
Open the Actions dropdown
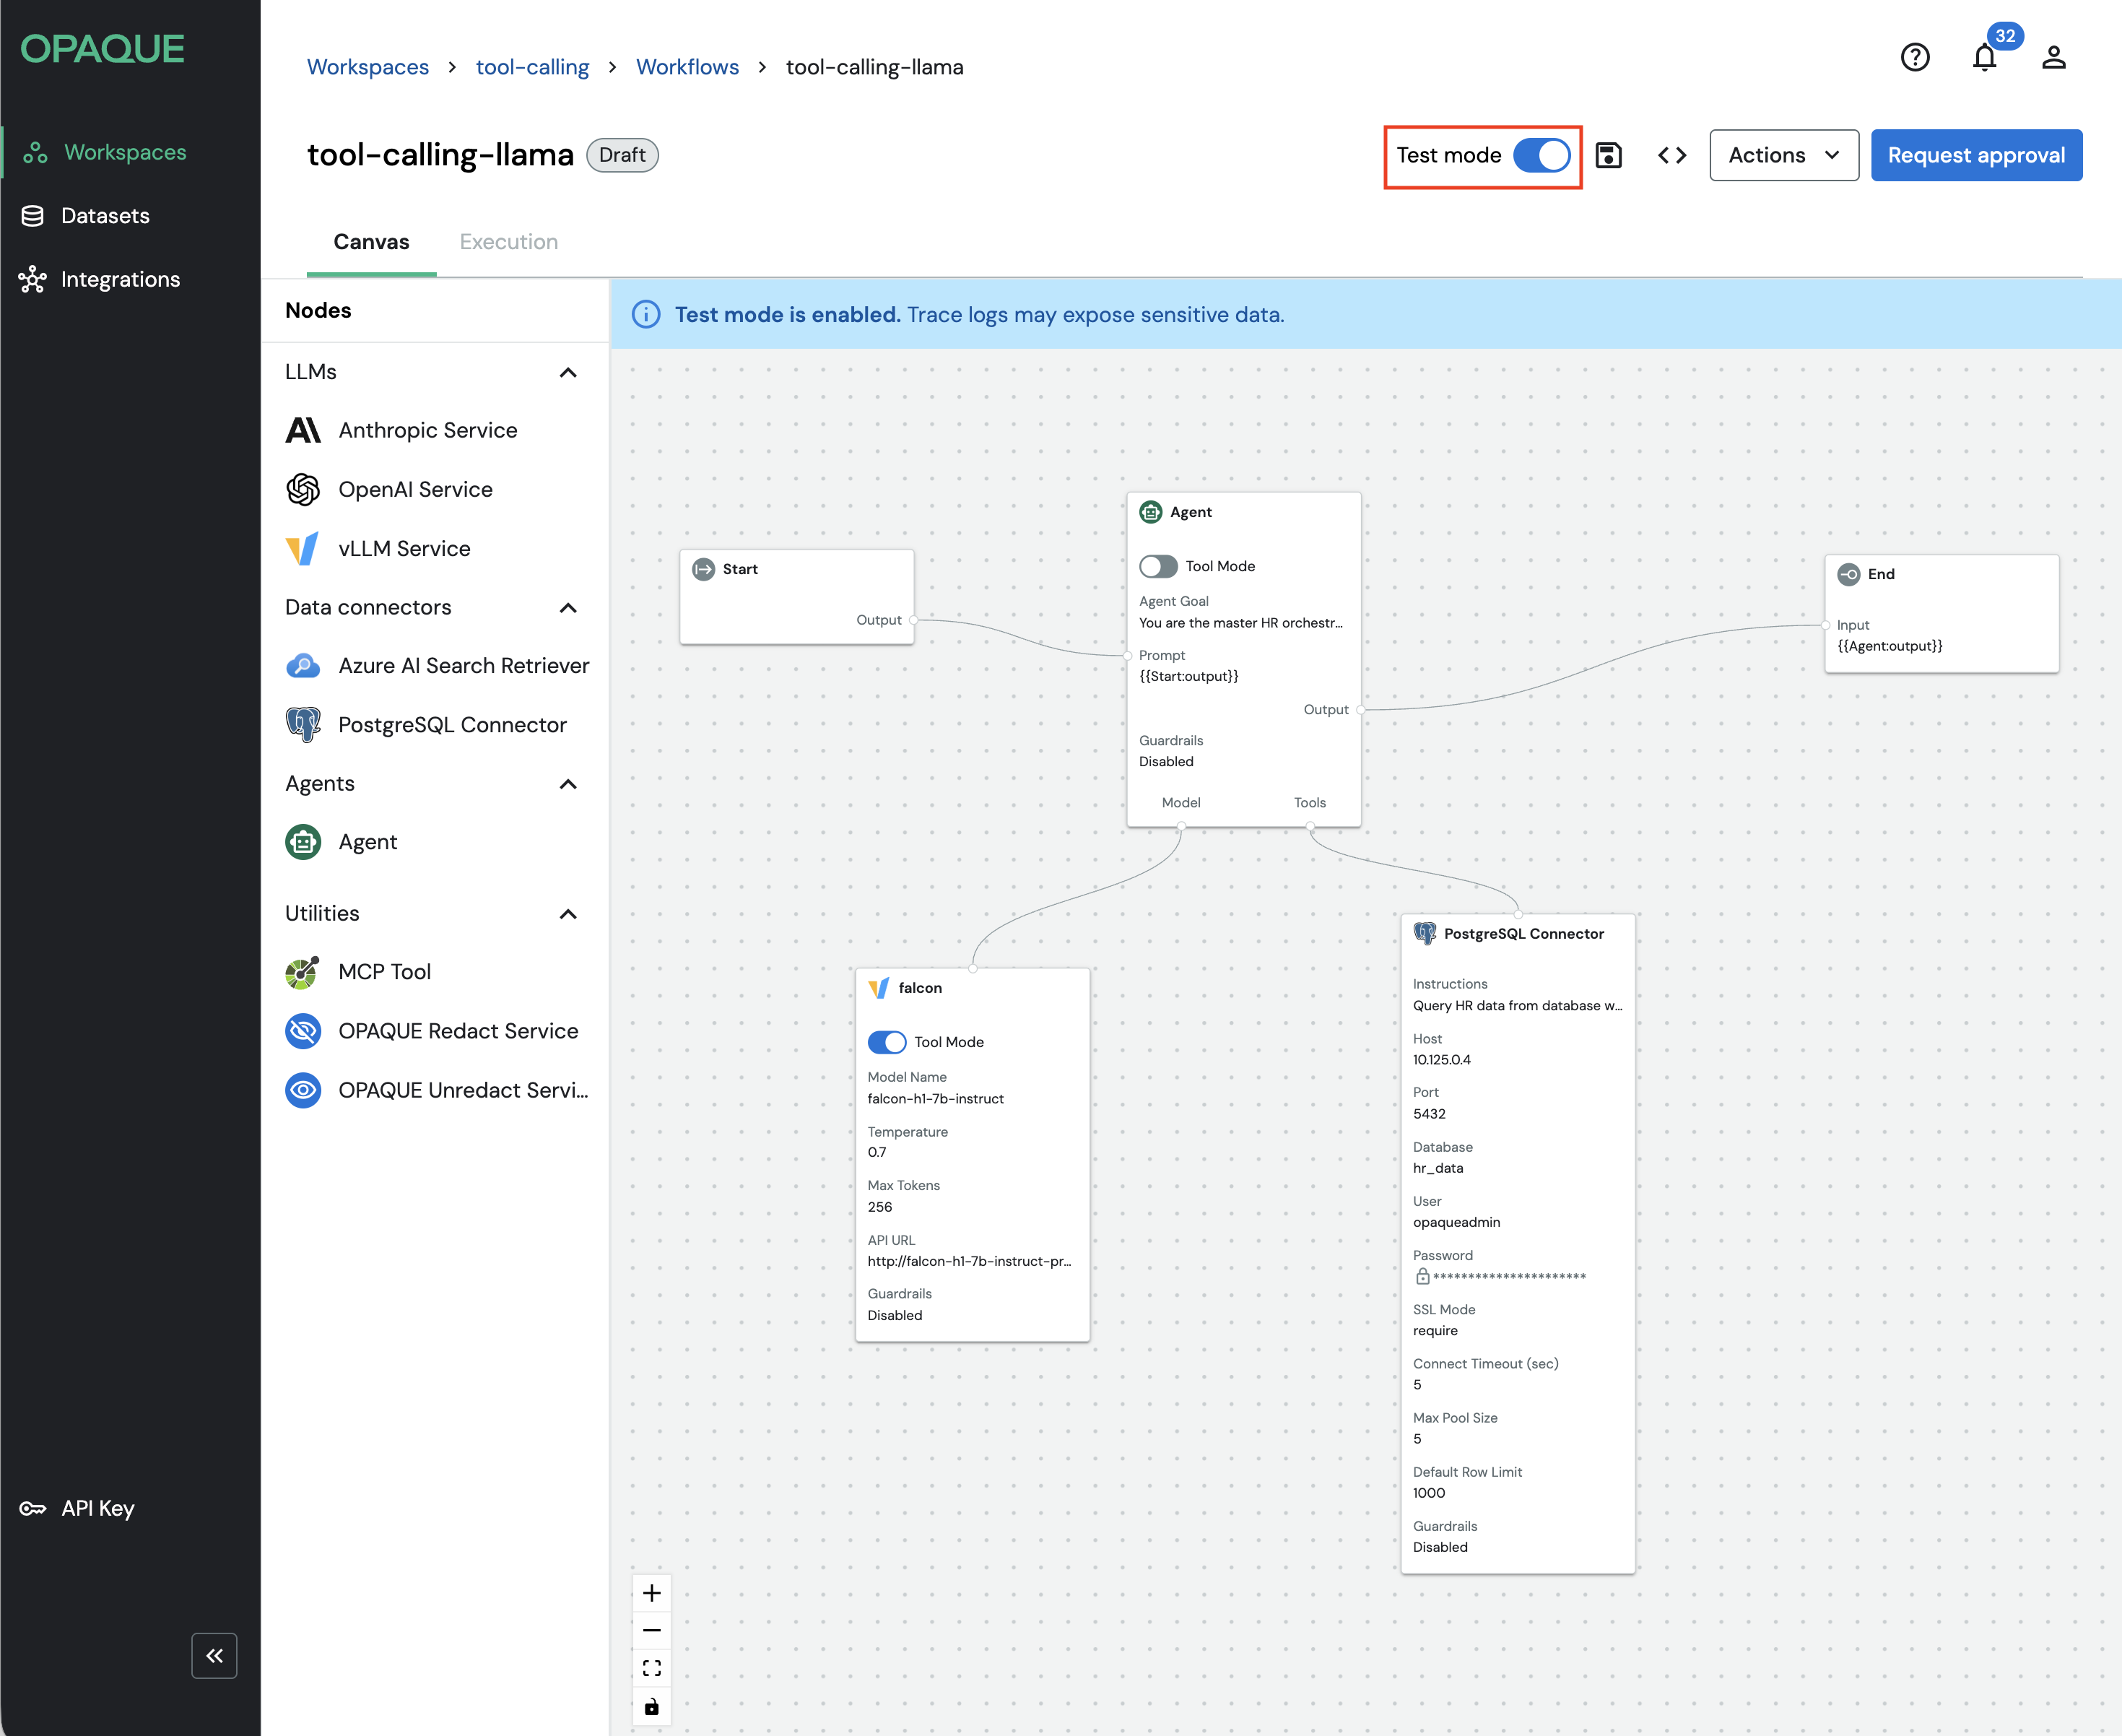pos(1783,155)
